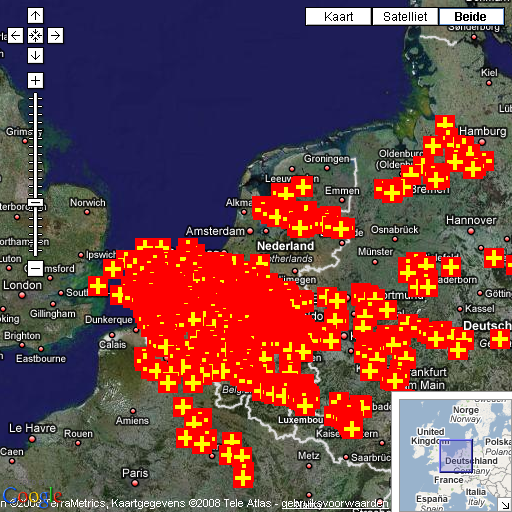Image resolution: width=512 pixels, height=512 pixels.
Task: Click France in the overview map
Action: [x=448, y=480]
